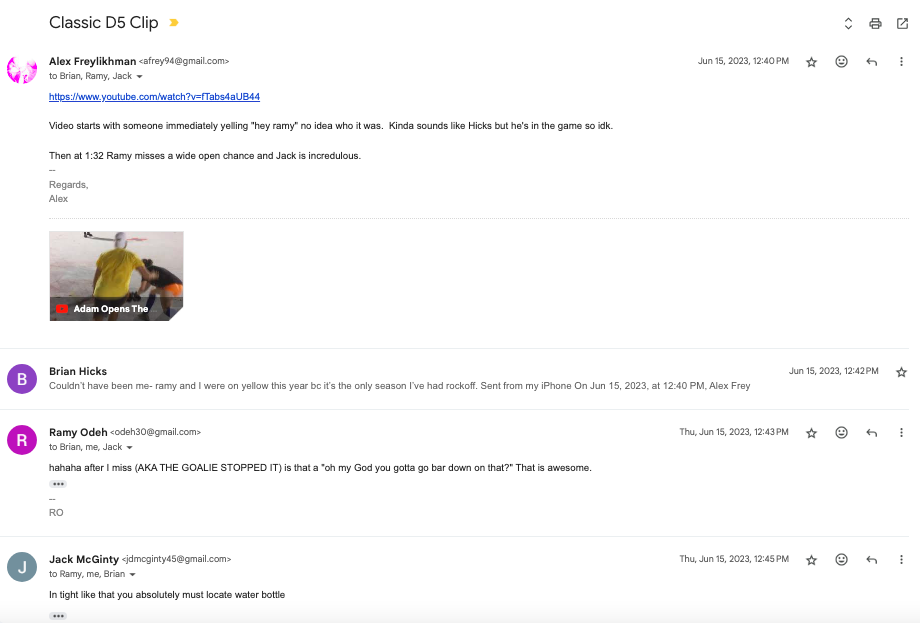
Task: Open the YouTube link in Alex's email
Action: [154, 97]
